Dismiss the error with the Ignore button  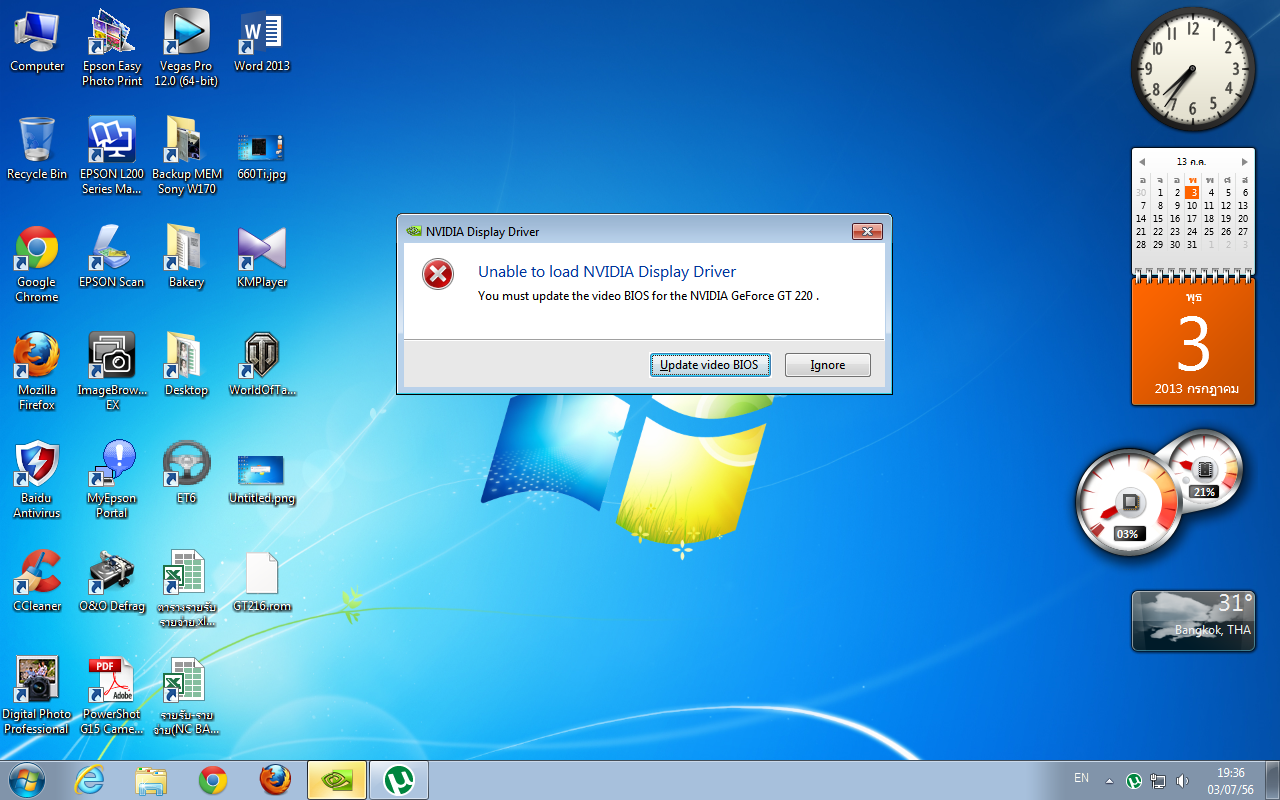[827, 365]
